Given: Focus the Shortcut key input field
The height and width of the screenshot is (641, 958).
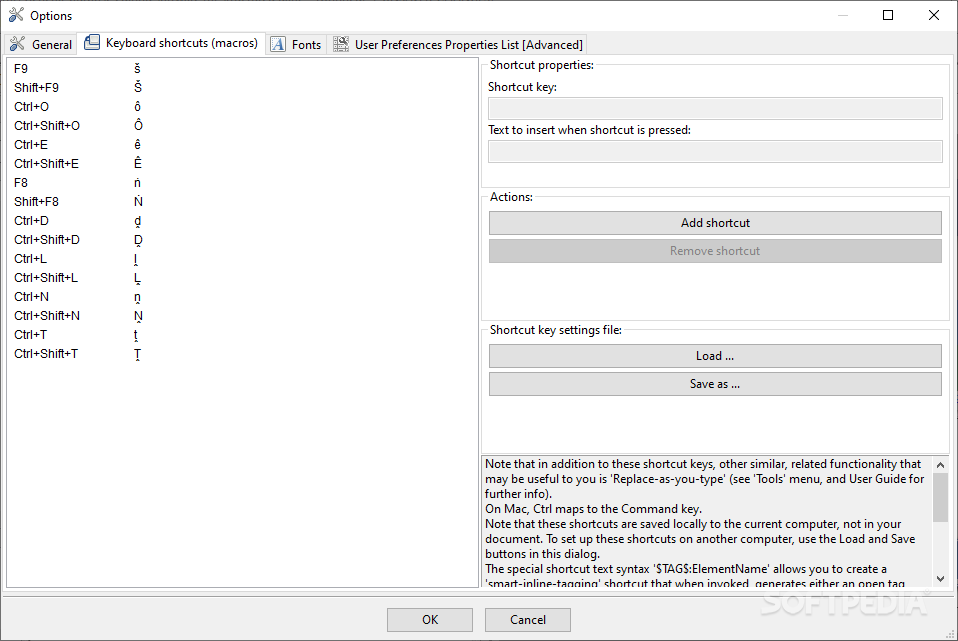Looking at the screenshot, I should [x=715, y=109].
